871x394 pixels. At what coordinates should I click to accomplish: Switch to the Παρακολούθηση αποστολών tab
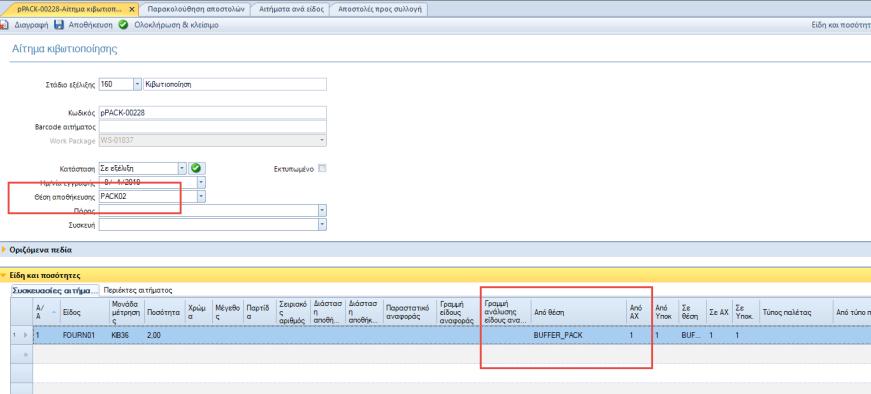[196, 9]
